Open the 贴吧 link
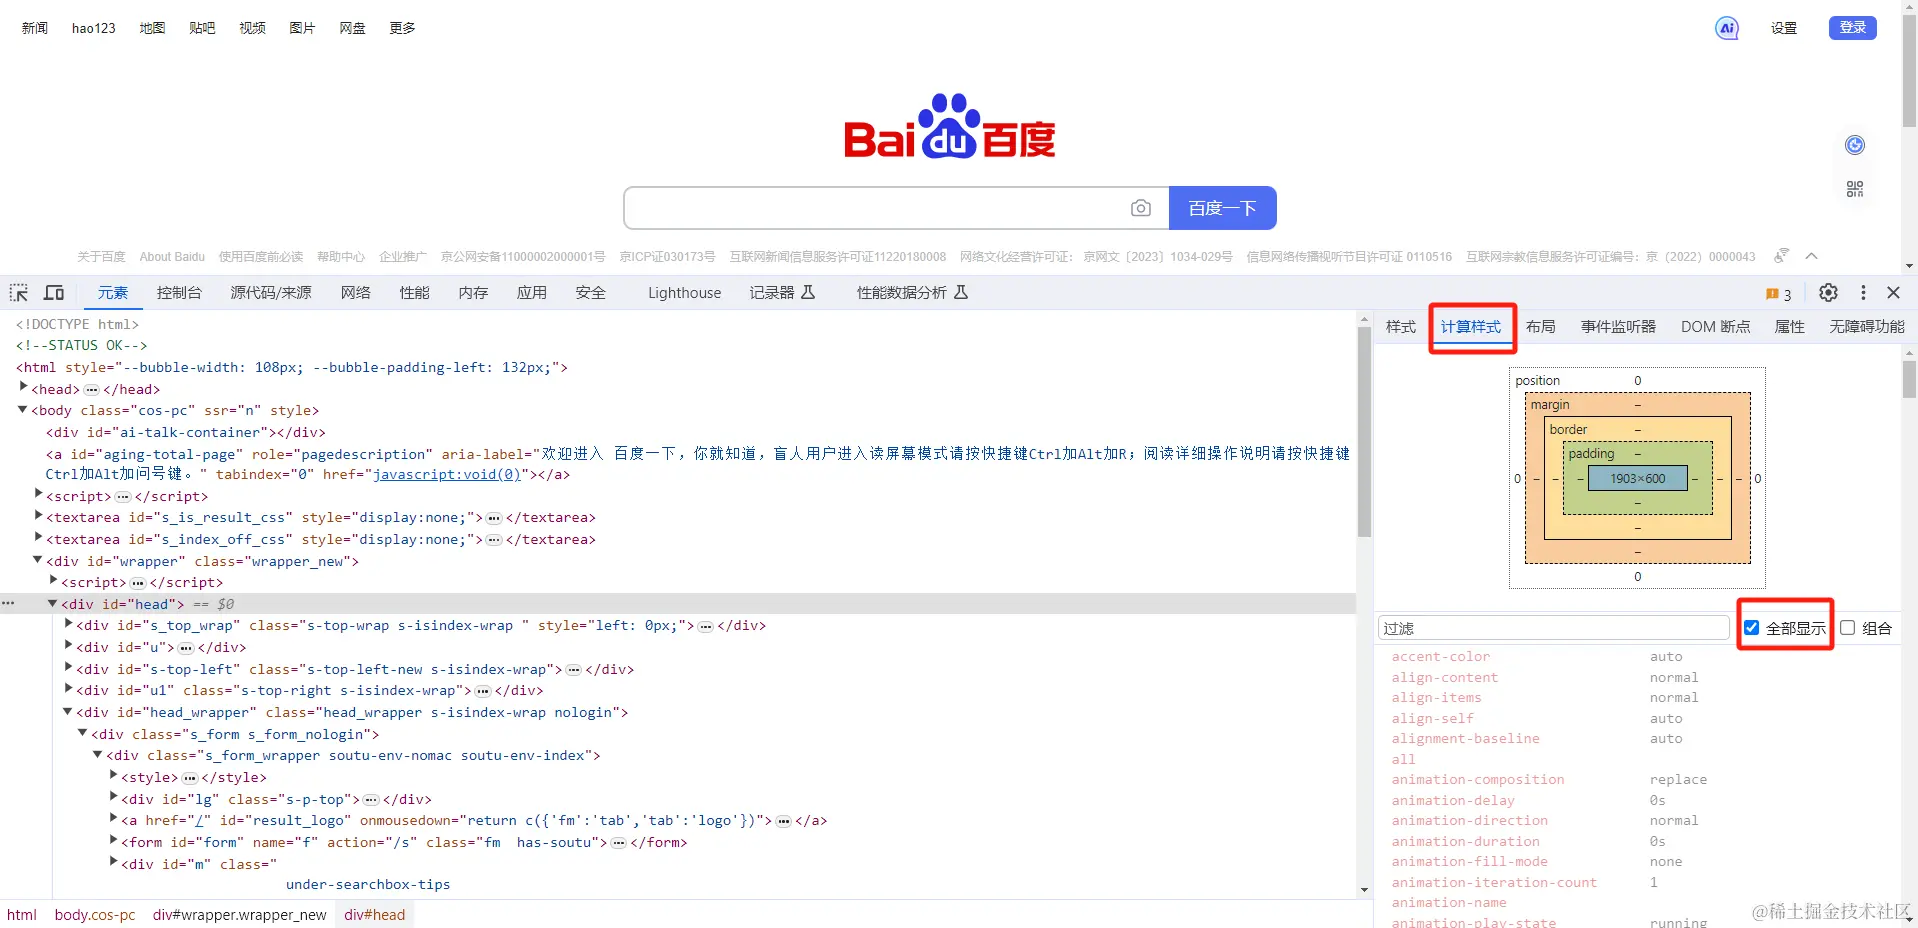The width and height of the screenshot is (1918, 928). [x=202, y=28]
